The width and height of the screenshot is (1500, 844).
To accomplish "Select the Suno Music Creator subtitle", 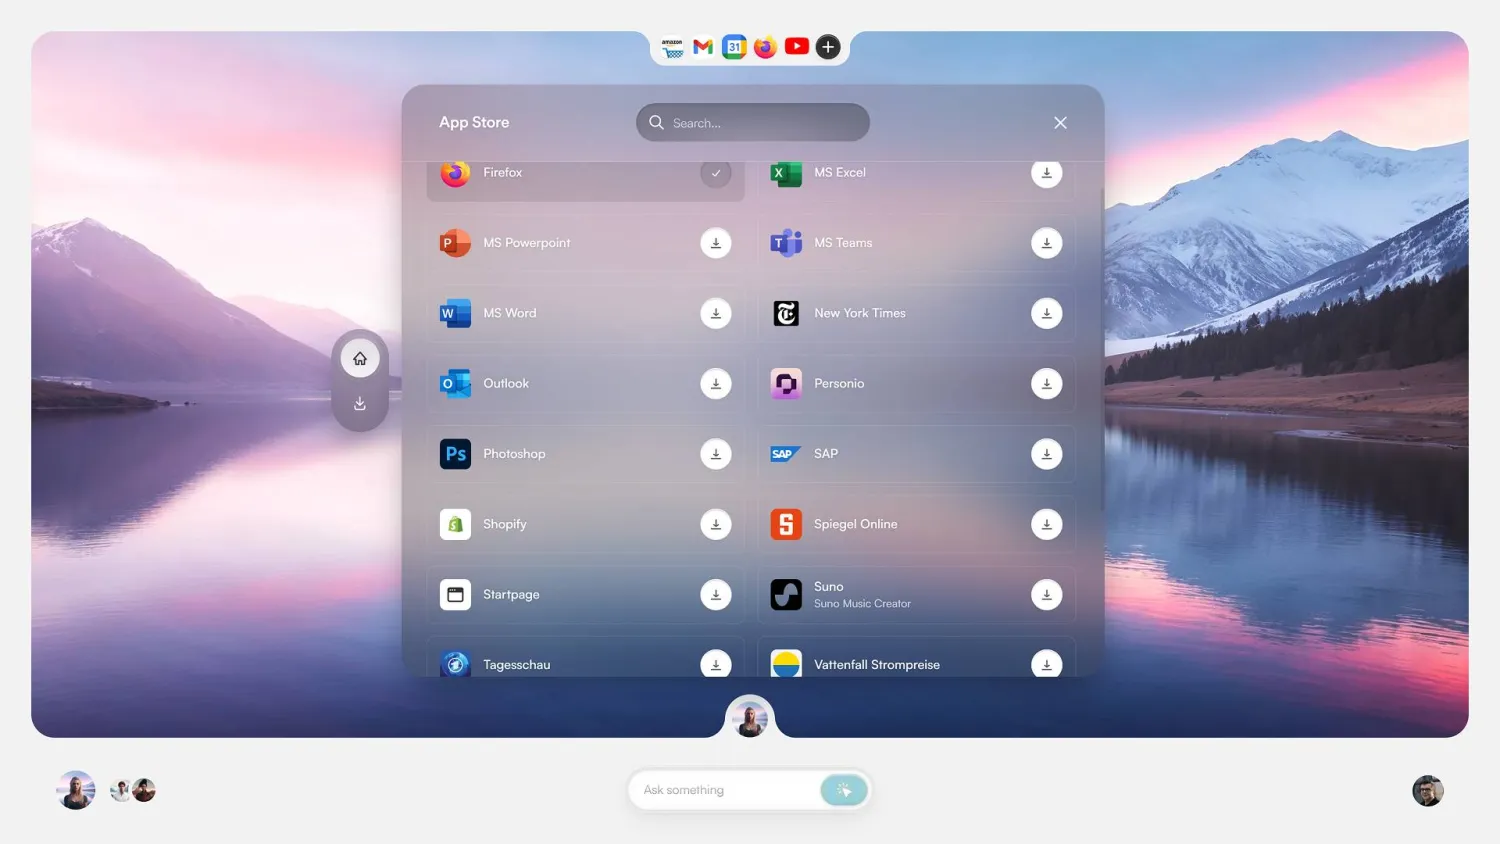I will (x=862, y=604).
